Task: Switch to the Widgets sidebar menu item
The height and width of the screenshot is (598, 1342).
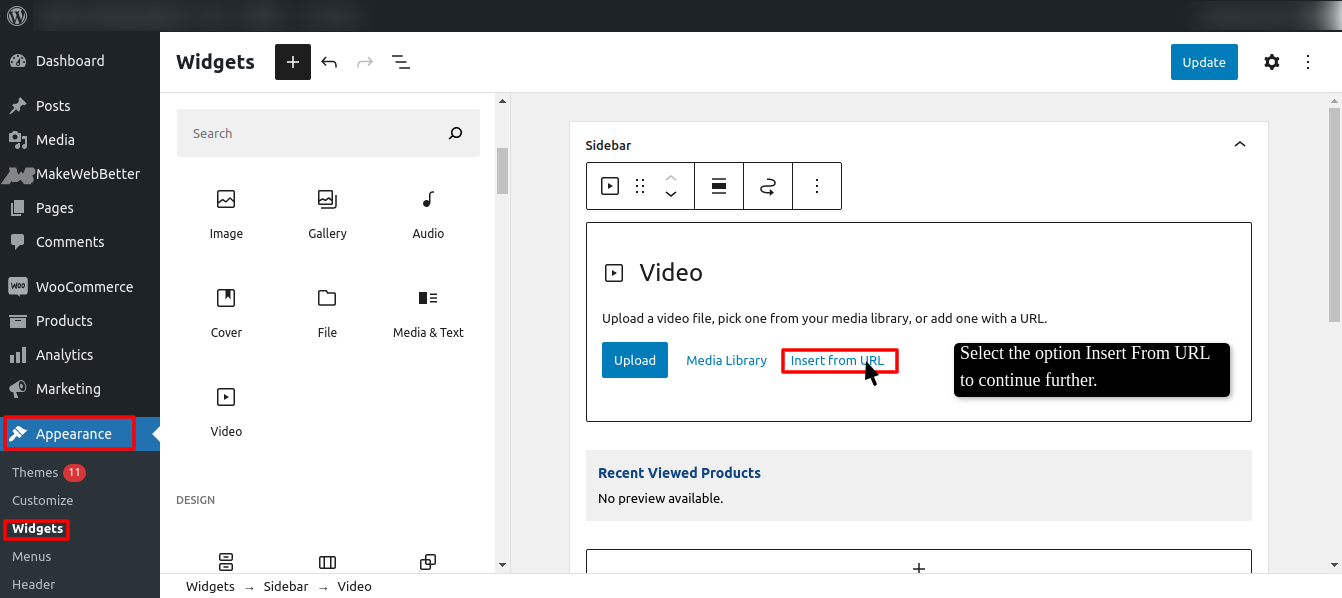Action: (x=36, y=529)
